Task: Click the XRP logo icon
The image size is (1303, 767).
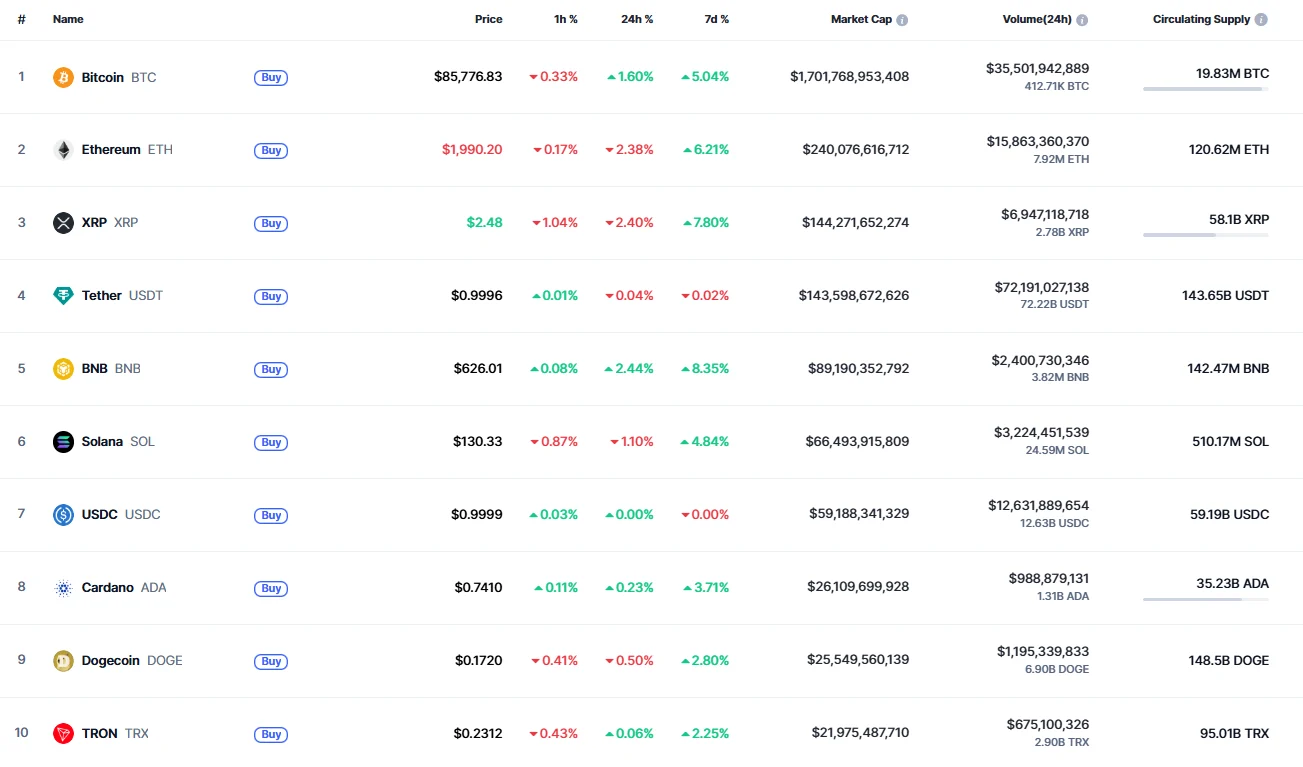Action: point(63,223)
